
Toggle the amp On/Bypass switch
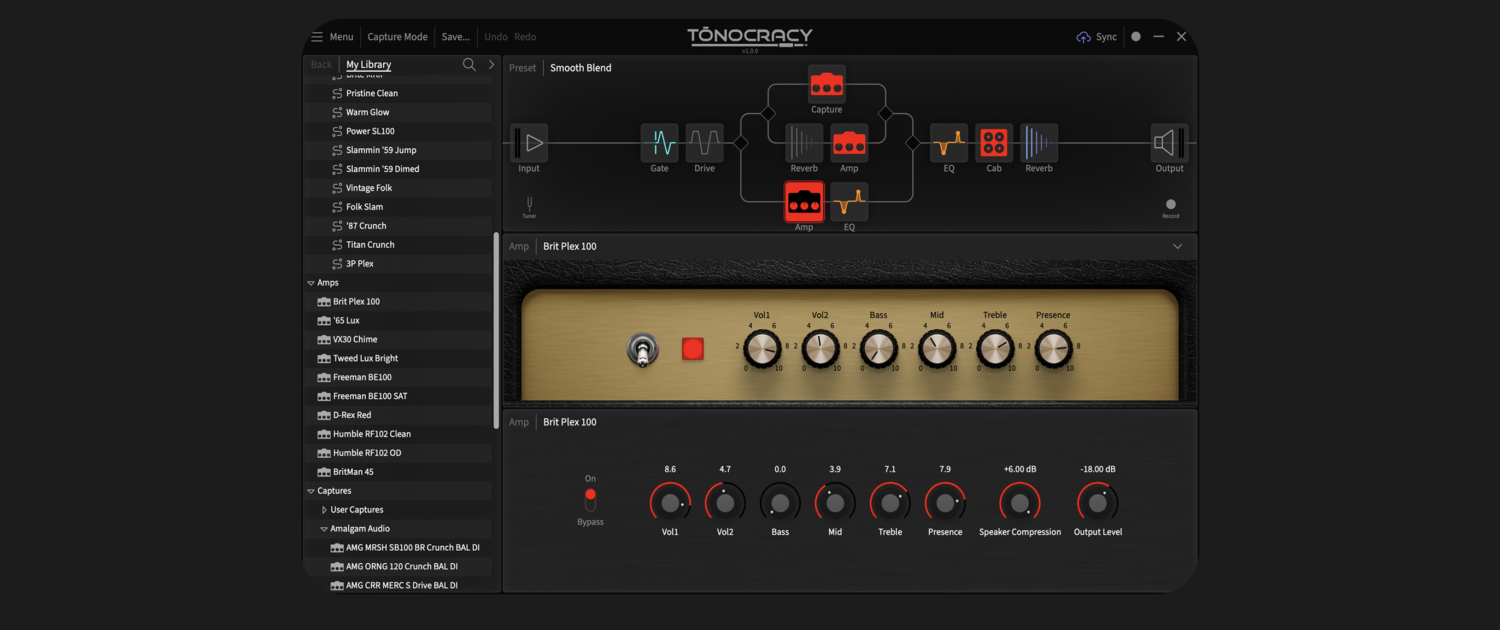coord(590,499)
